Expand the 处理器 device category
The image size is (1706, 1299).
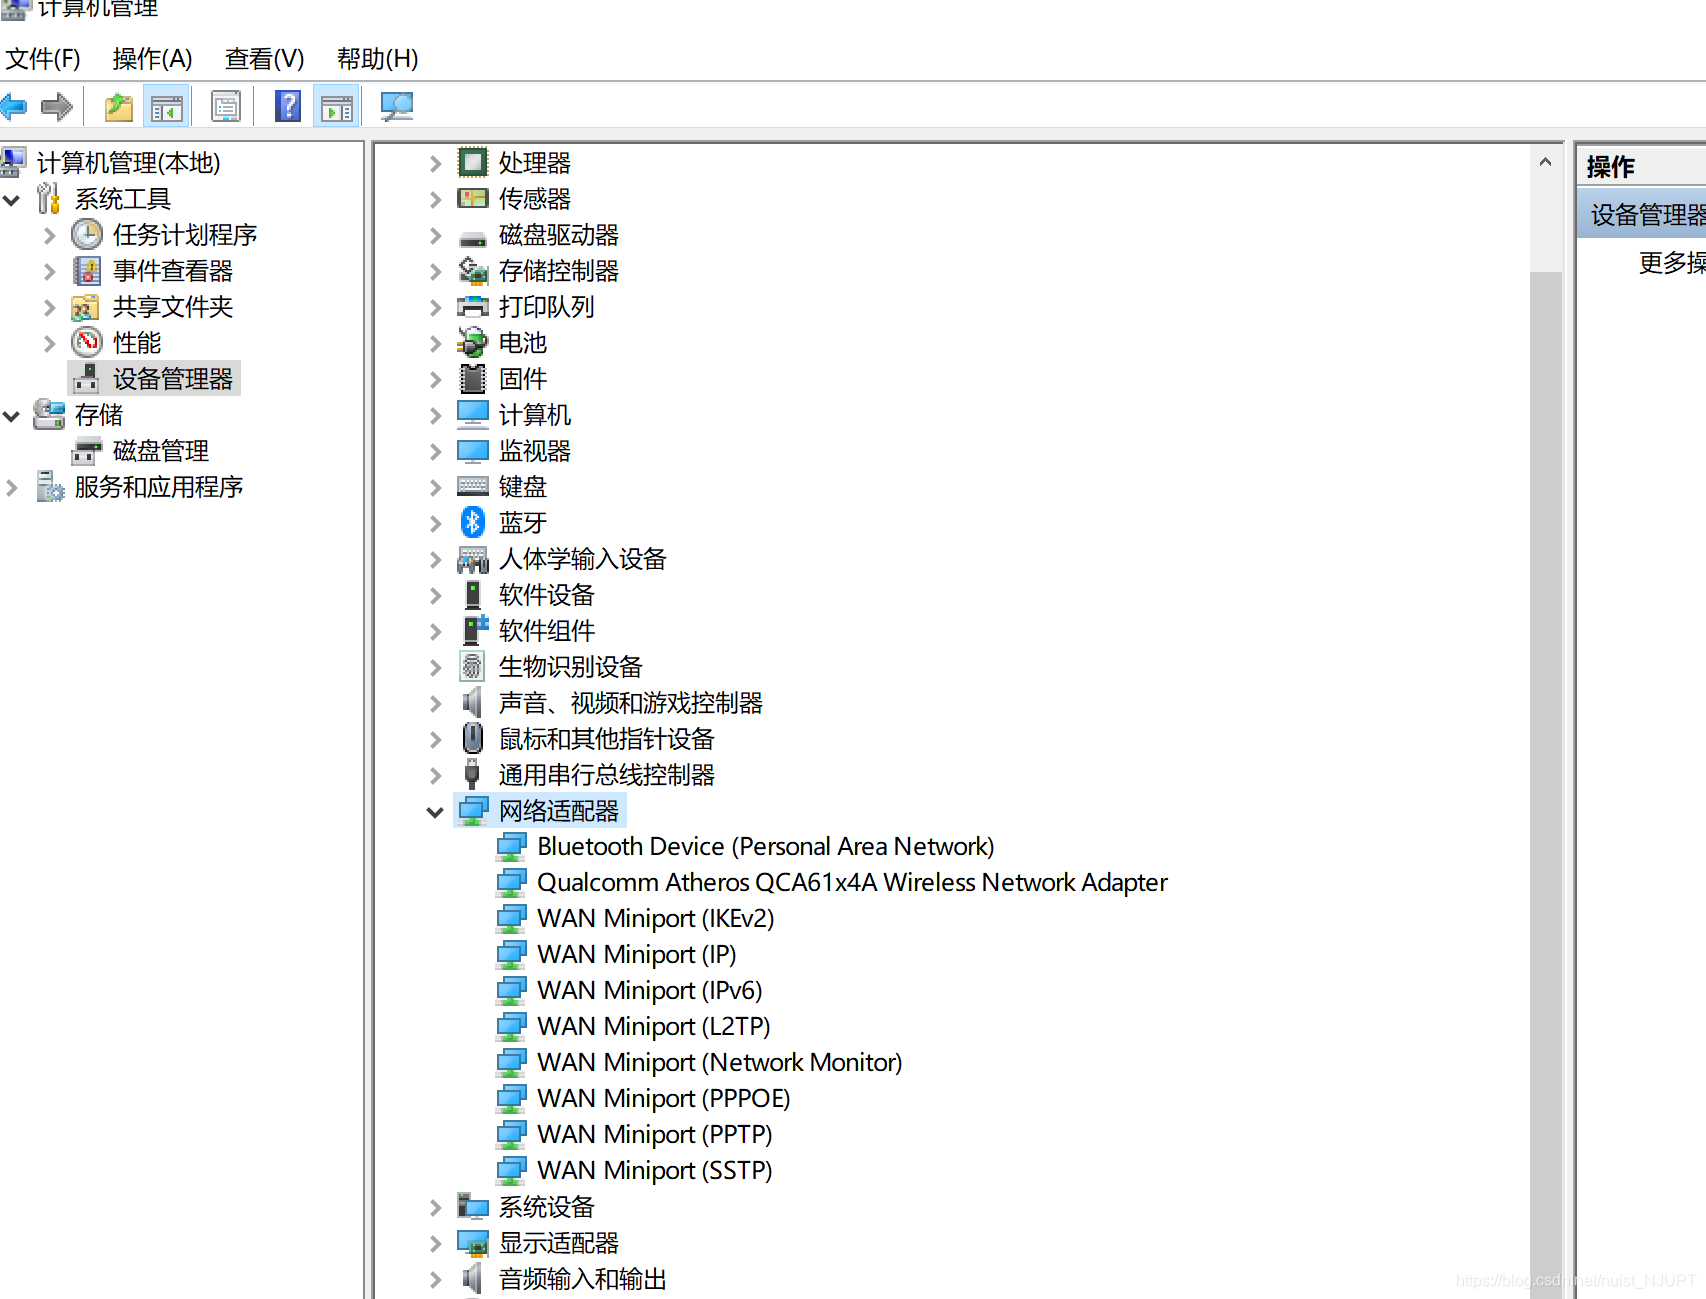click(435, 163)
